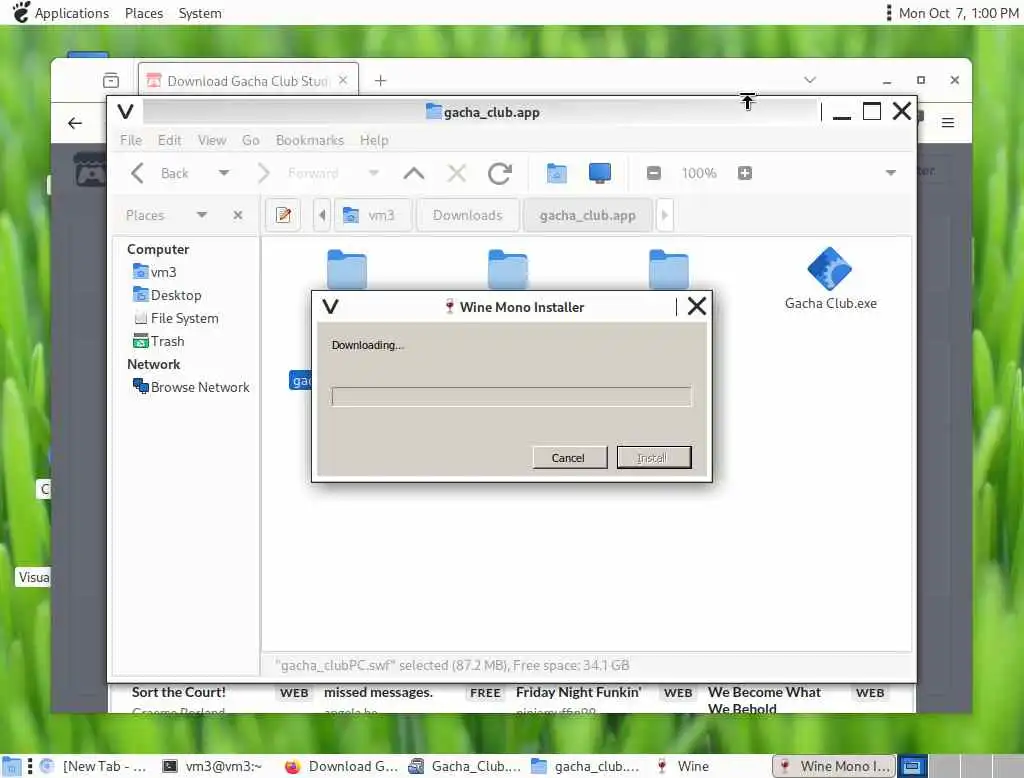Open the Home folder toolbar icon

tap(556, 173)
